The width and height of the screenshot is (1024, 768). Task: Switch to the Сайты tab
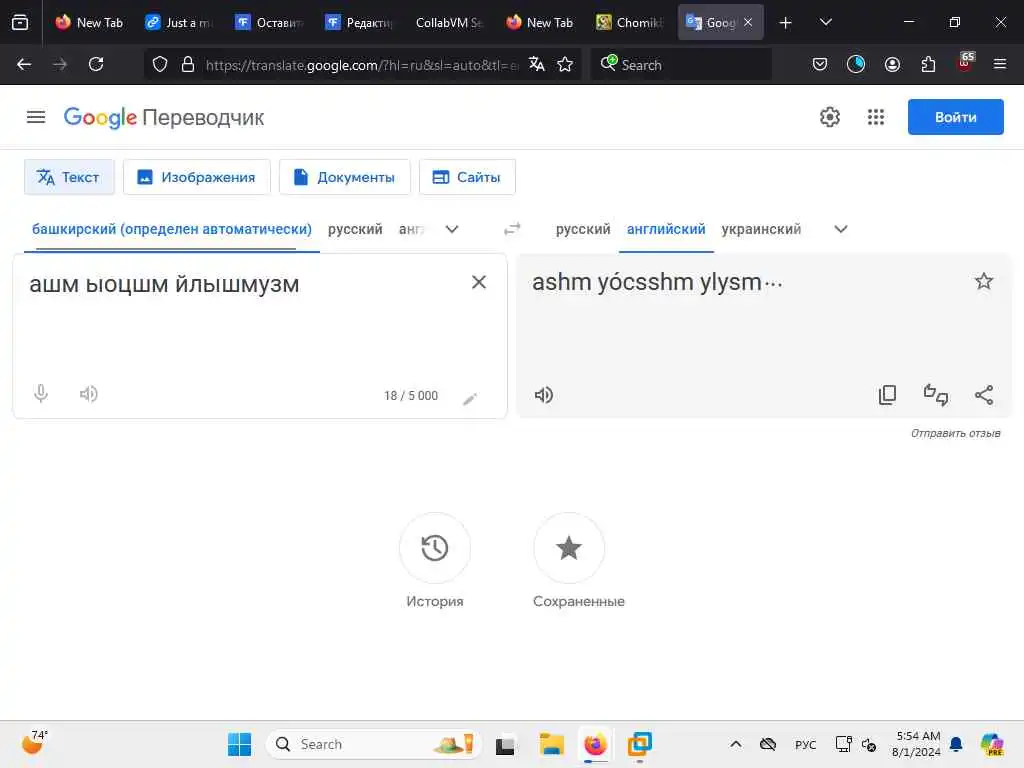click(467, 177)
